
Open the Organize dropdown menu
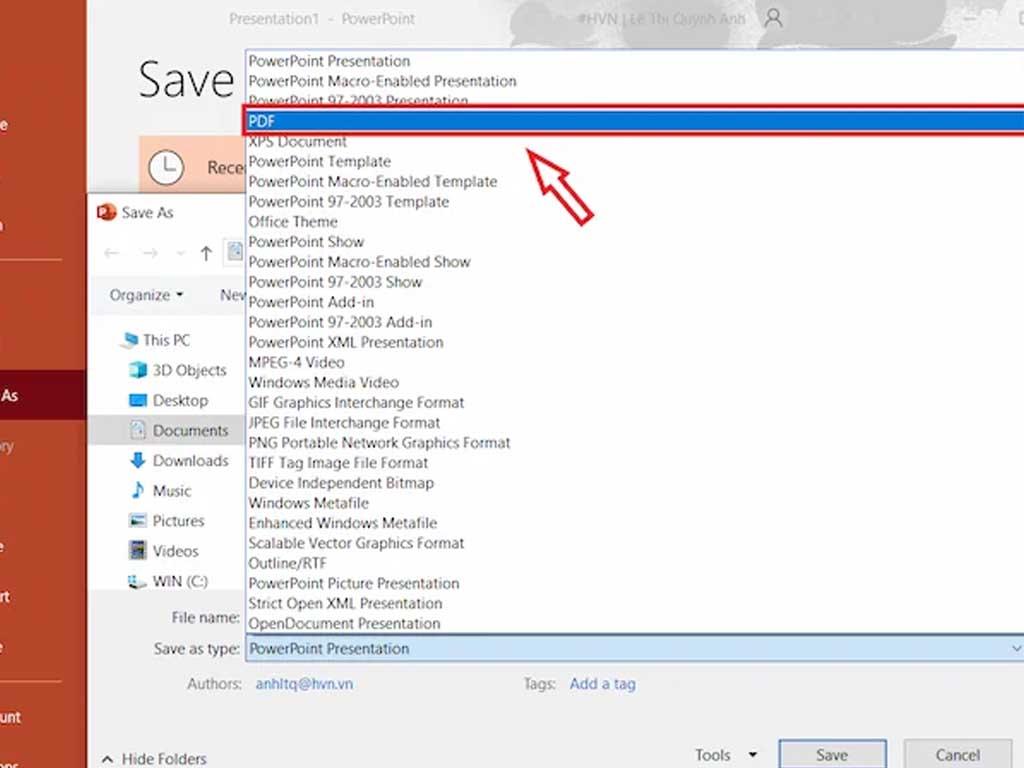click(146, 295)
